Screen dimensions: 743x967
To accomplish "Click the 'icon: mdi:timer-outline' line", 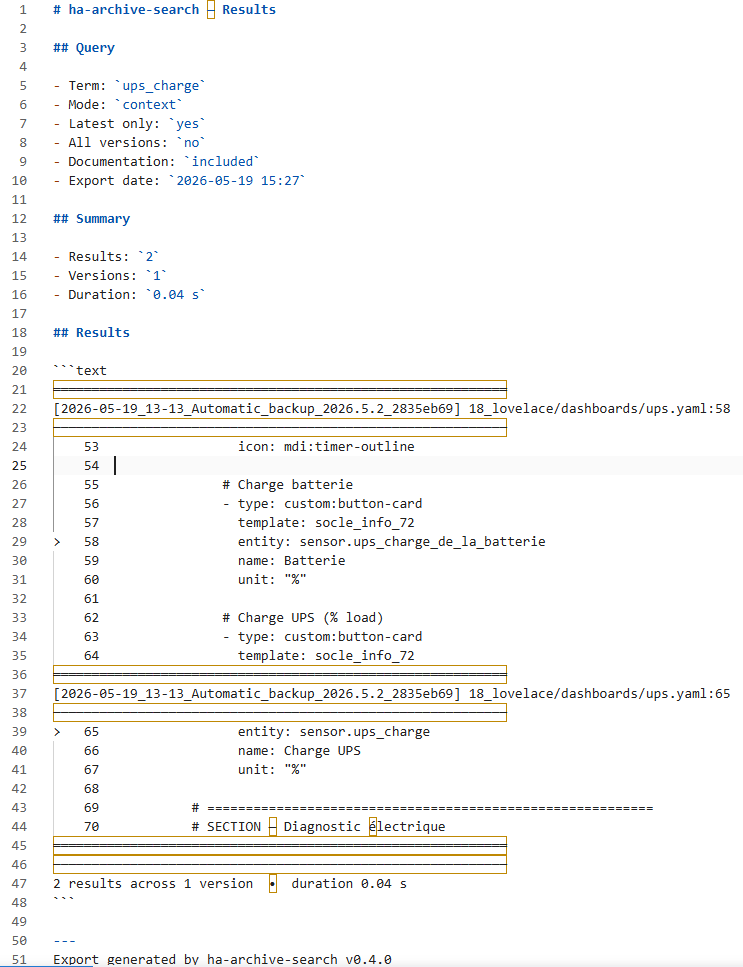I will point(326,447).
